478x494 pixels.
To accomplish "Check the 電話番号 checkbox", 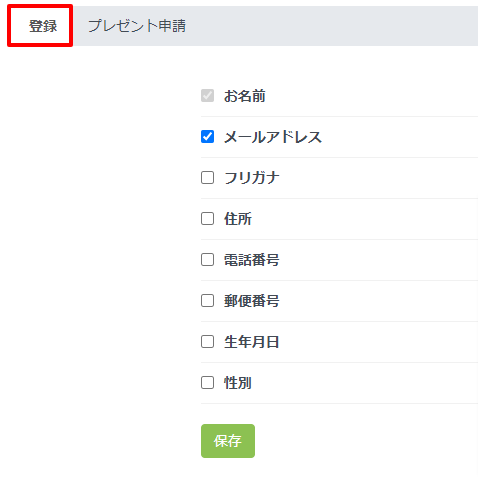I will tap(207, 260).
